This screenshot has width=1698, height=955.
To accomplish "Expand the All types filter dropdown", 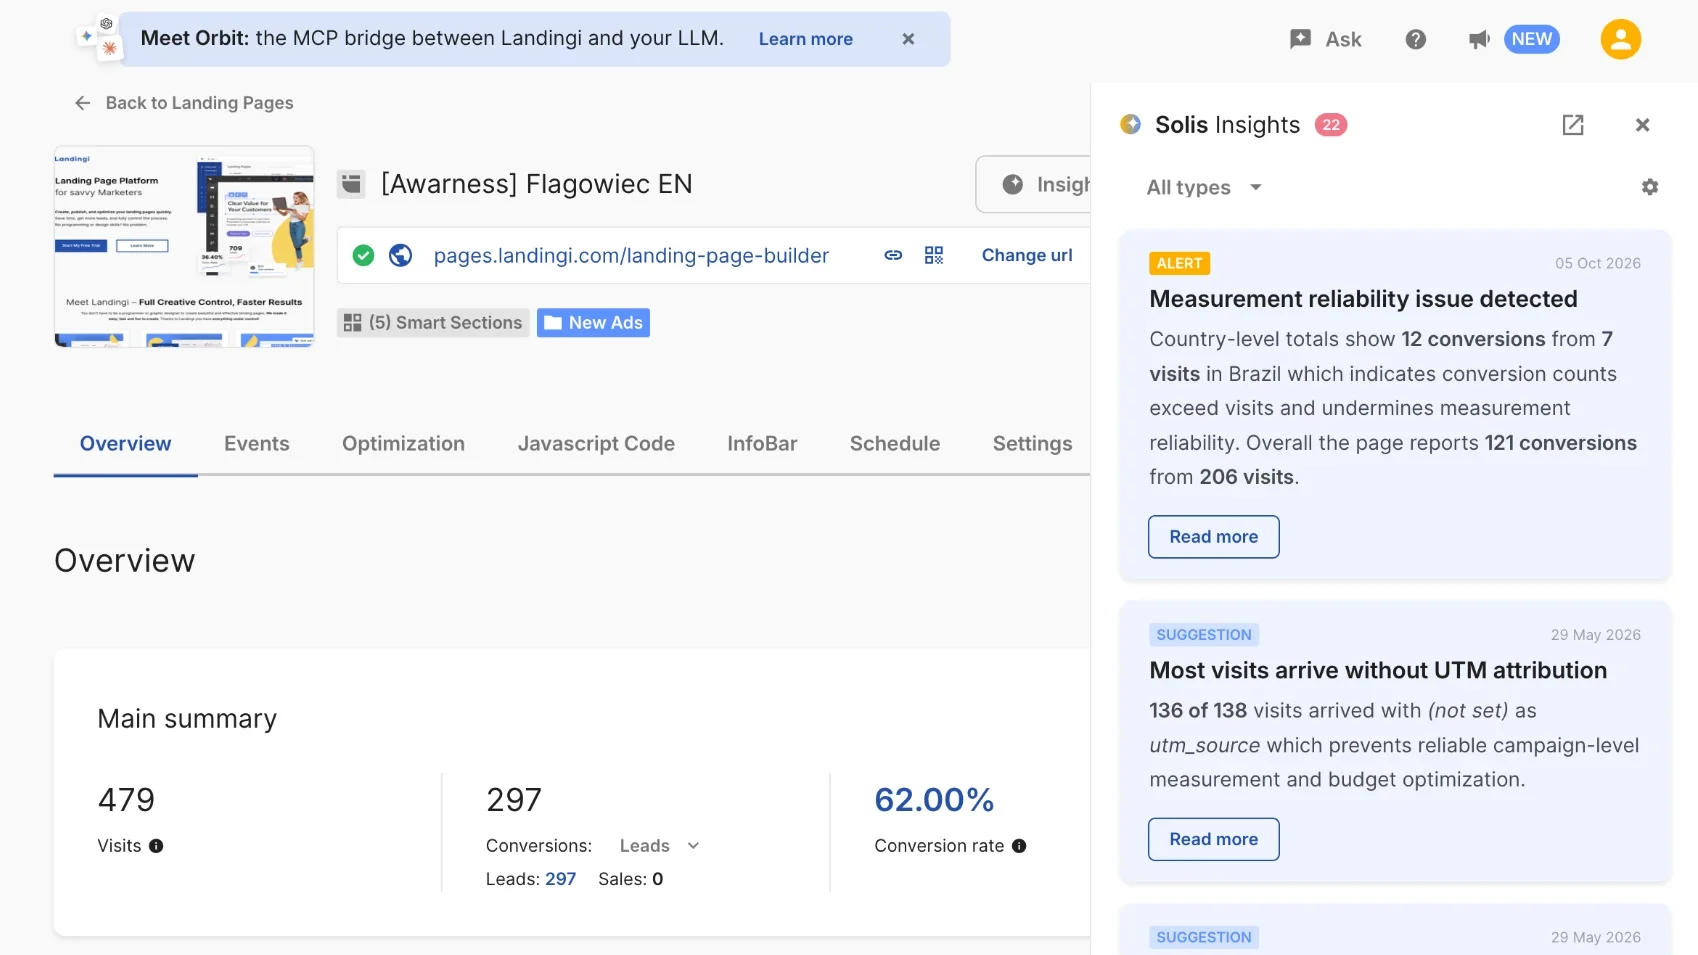I will tap(1204, 187).
